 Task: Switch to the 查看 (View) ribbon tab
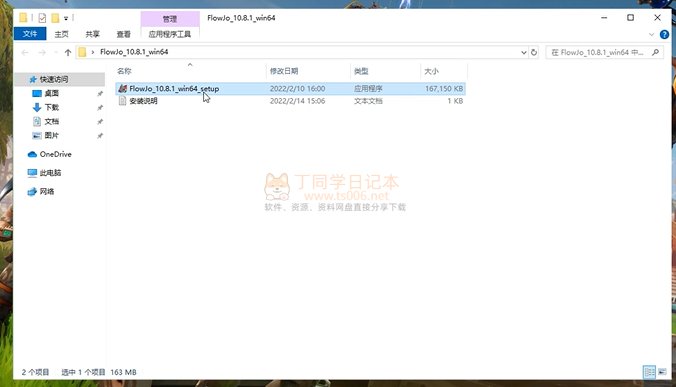coord(123,34)
